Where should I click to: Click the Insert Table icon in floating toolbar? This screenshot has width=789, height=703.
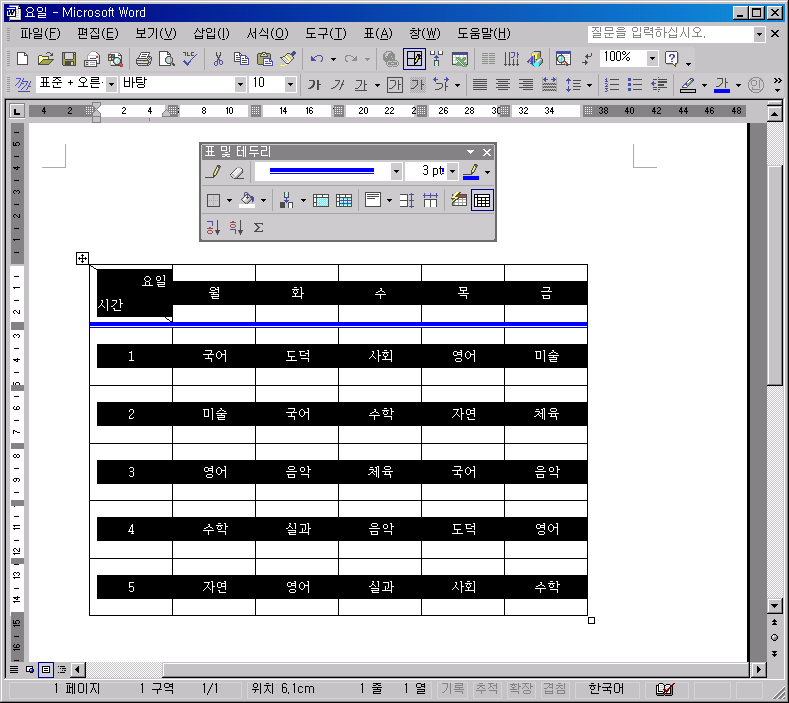pyautogui.click(x=286, y=201)
